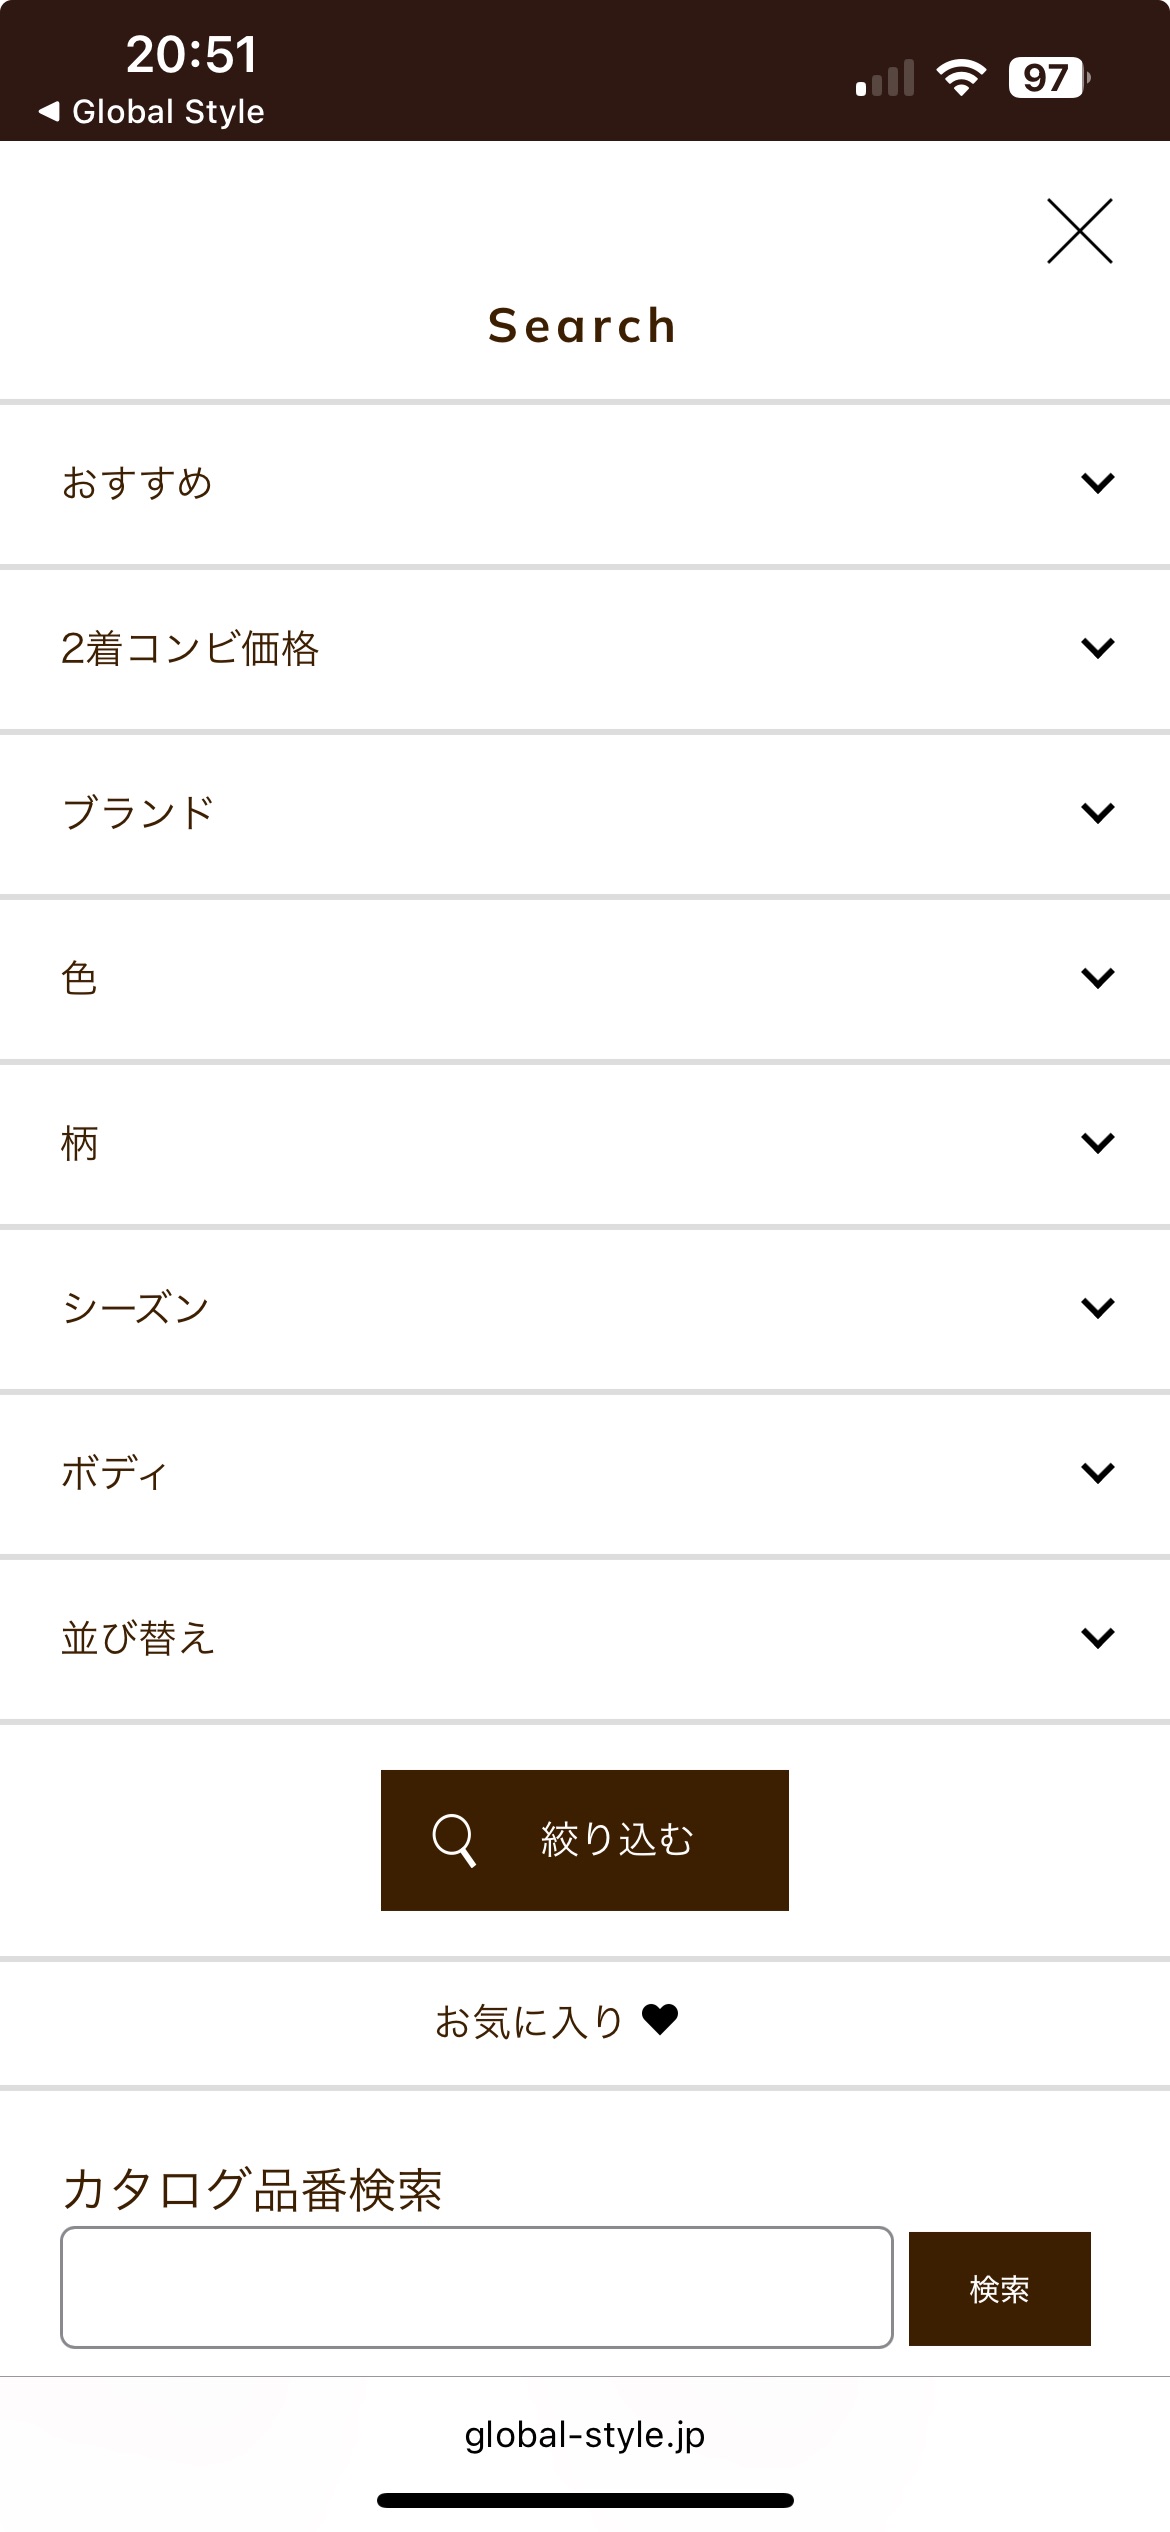Close the Search panel with the X icon
Screen dimensions: 1170x2532
click(1079, 231)
